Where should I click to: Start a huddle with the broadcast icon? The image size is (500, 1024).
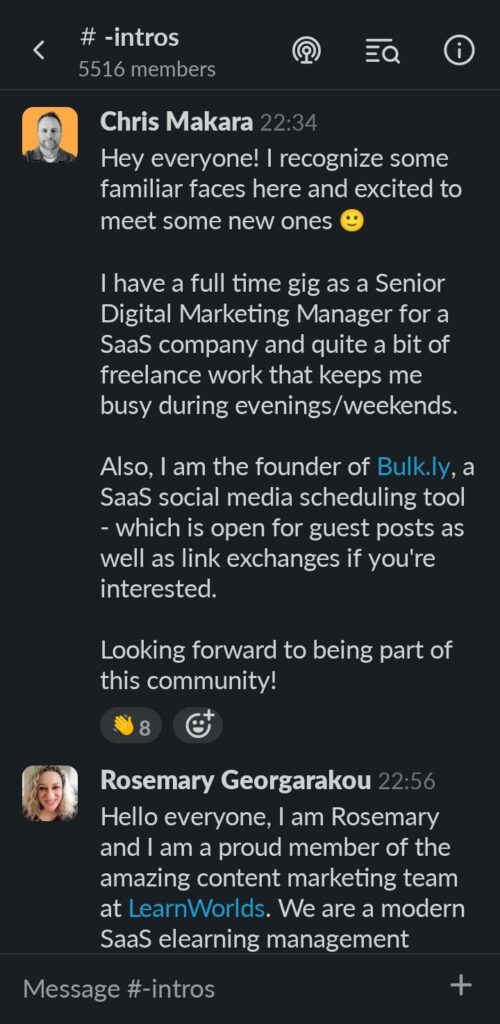(x=306, y=51)
